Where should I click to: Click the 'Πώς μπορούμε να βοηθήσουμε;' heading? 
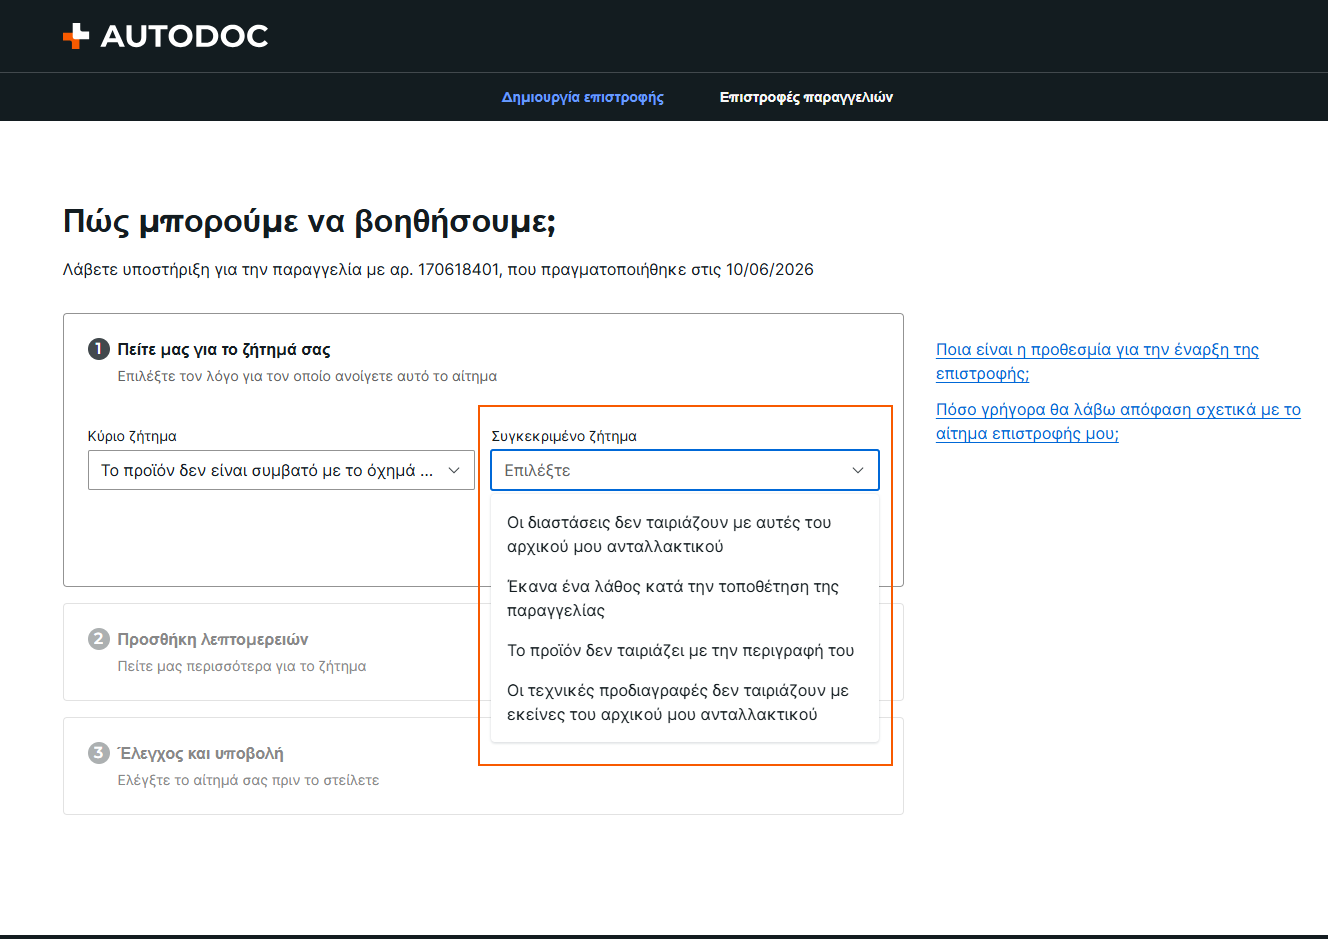click(309, 220)
